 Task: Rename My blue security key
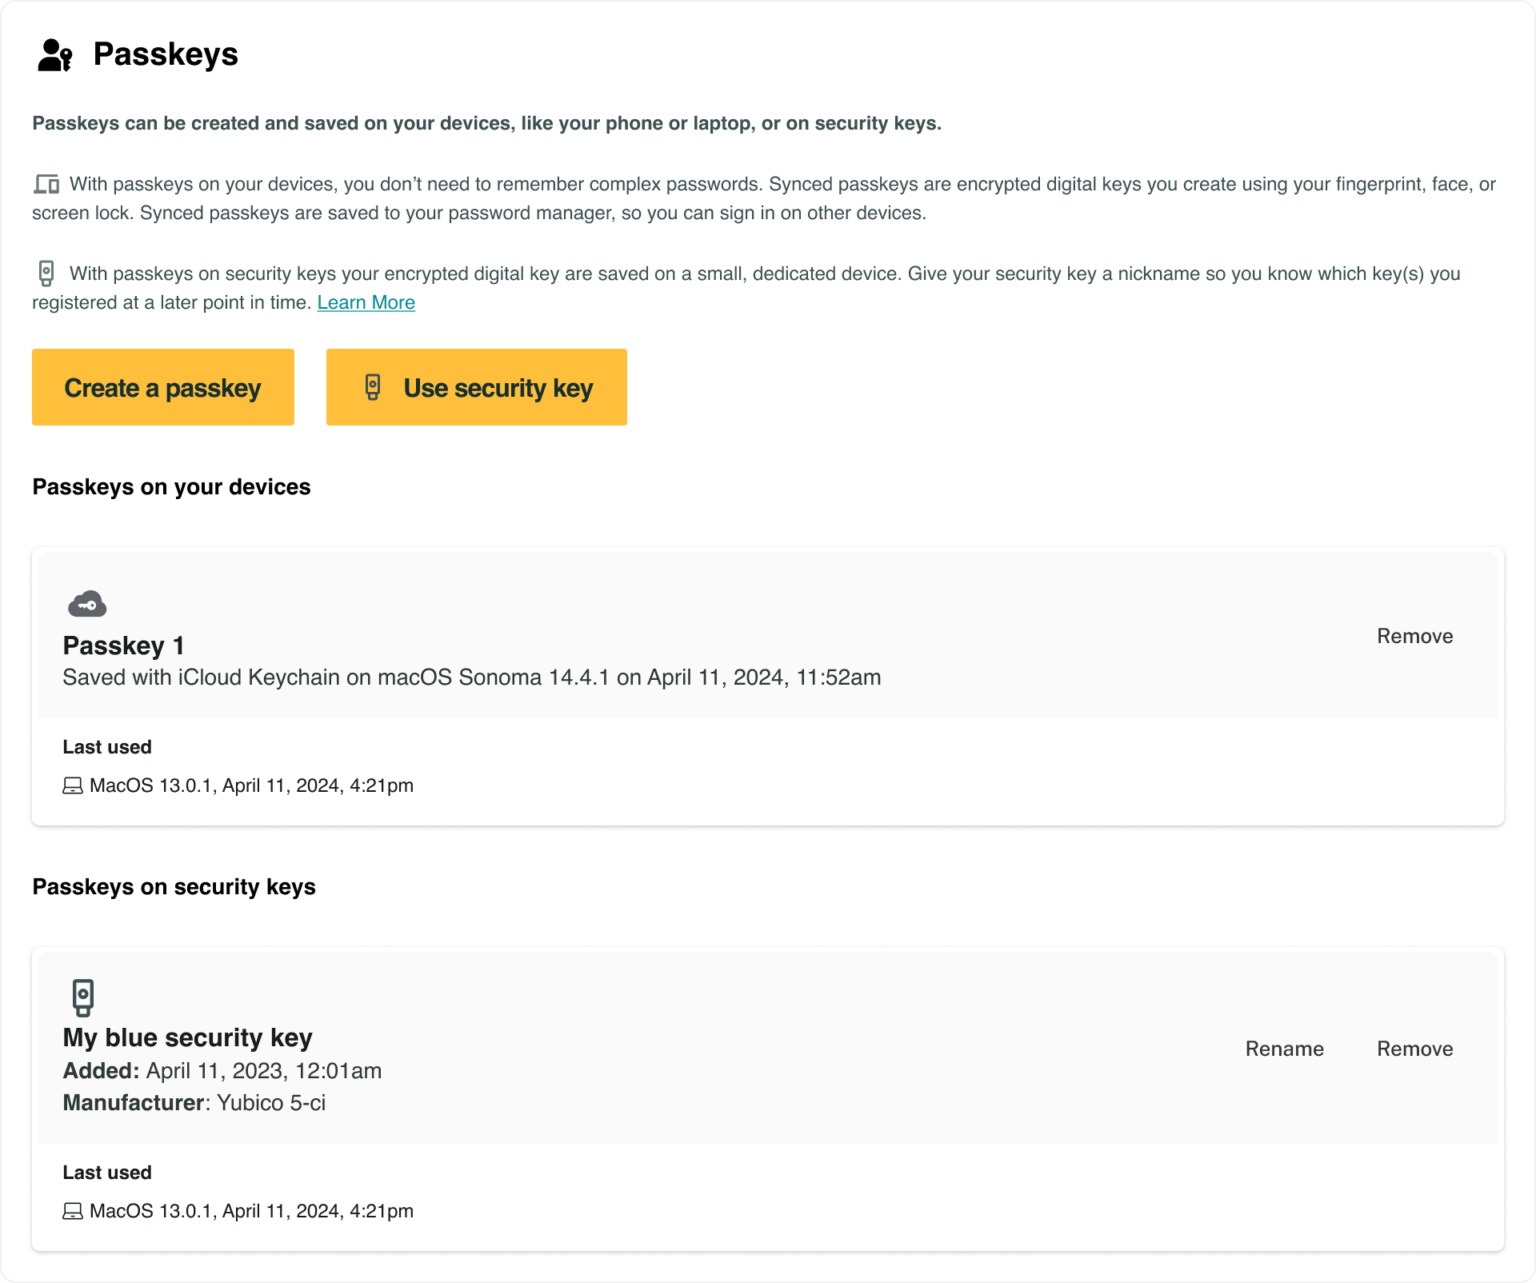click(x=1284, y=1049)
